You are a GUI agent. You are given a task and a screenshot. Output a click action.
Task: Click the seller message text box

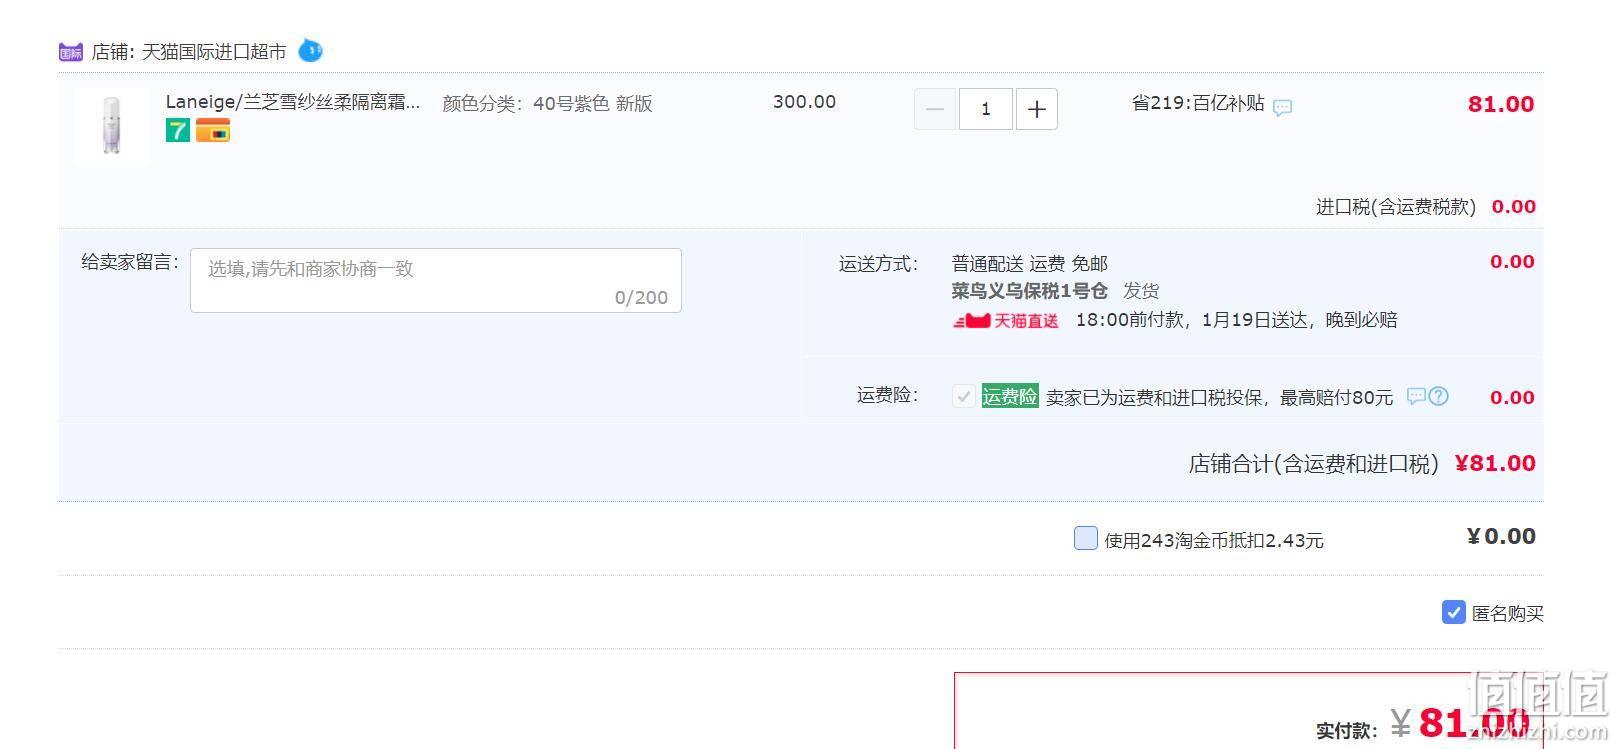[x=436, y=280]
